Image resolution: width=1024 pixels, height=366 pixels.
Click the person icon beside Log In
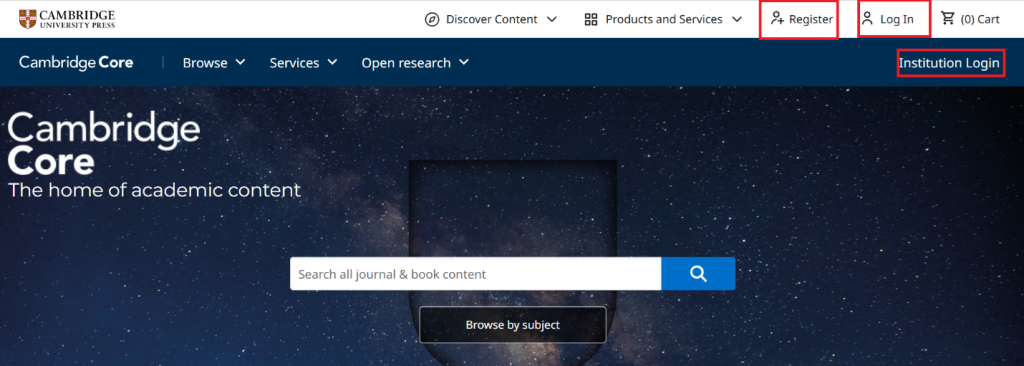(867, 18)
